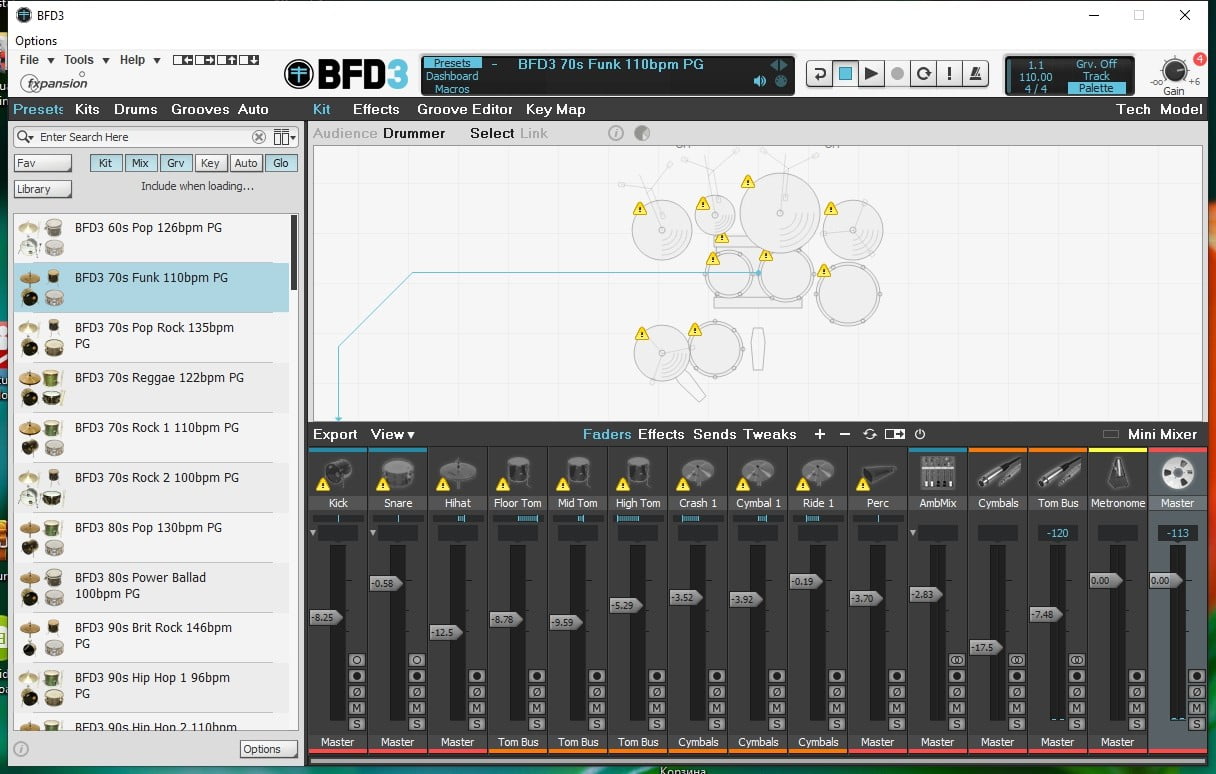Toggle the Mix include filter
This screenshot has height=774, width=1216.
[x=140, y=163]
